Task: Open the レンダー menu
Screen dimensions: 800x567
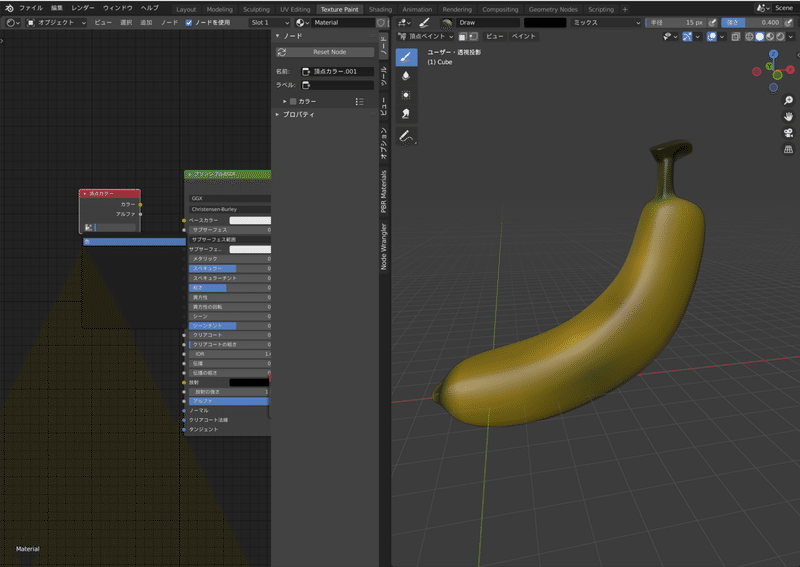Action: click(83, 8)
